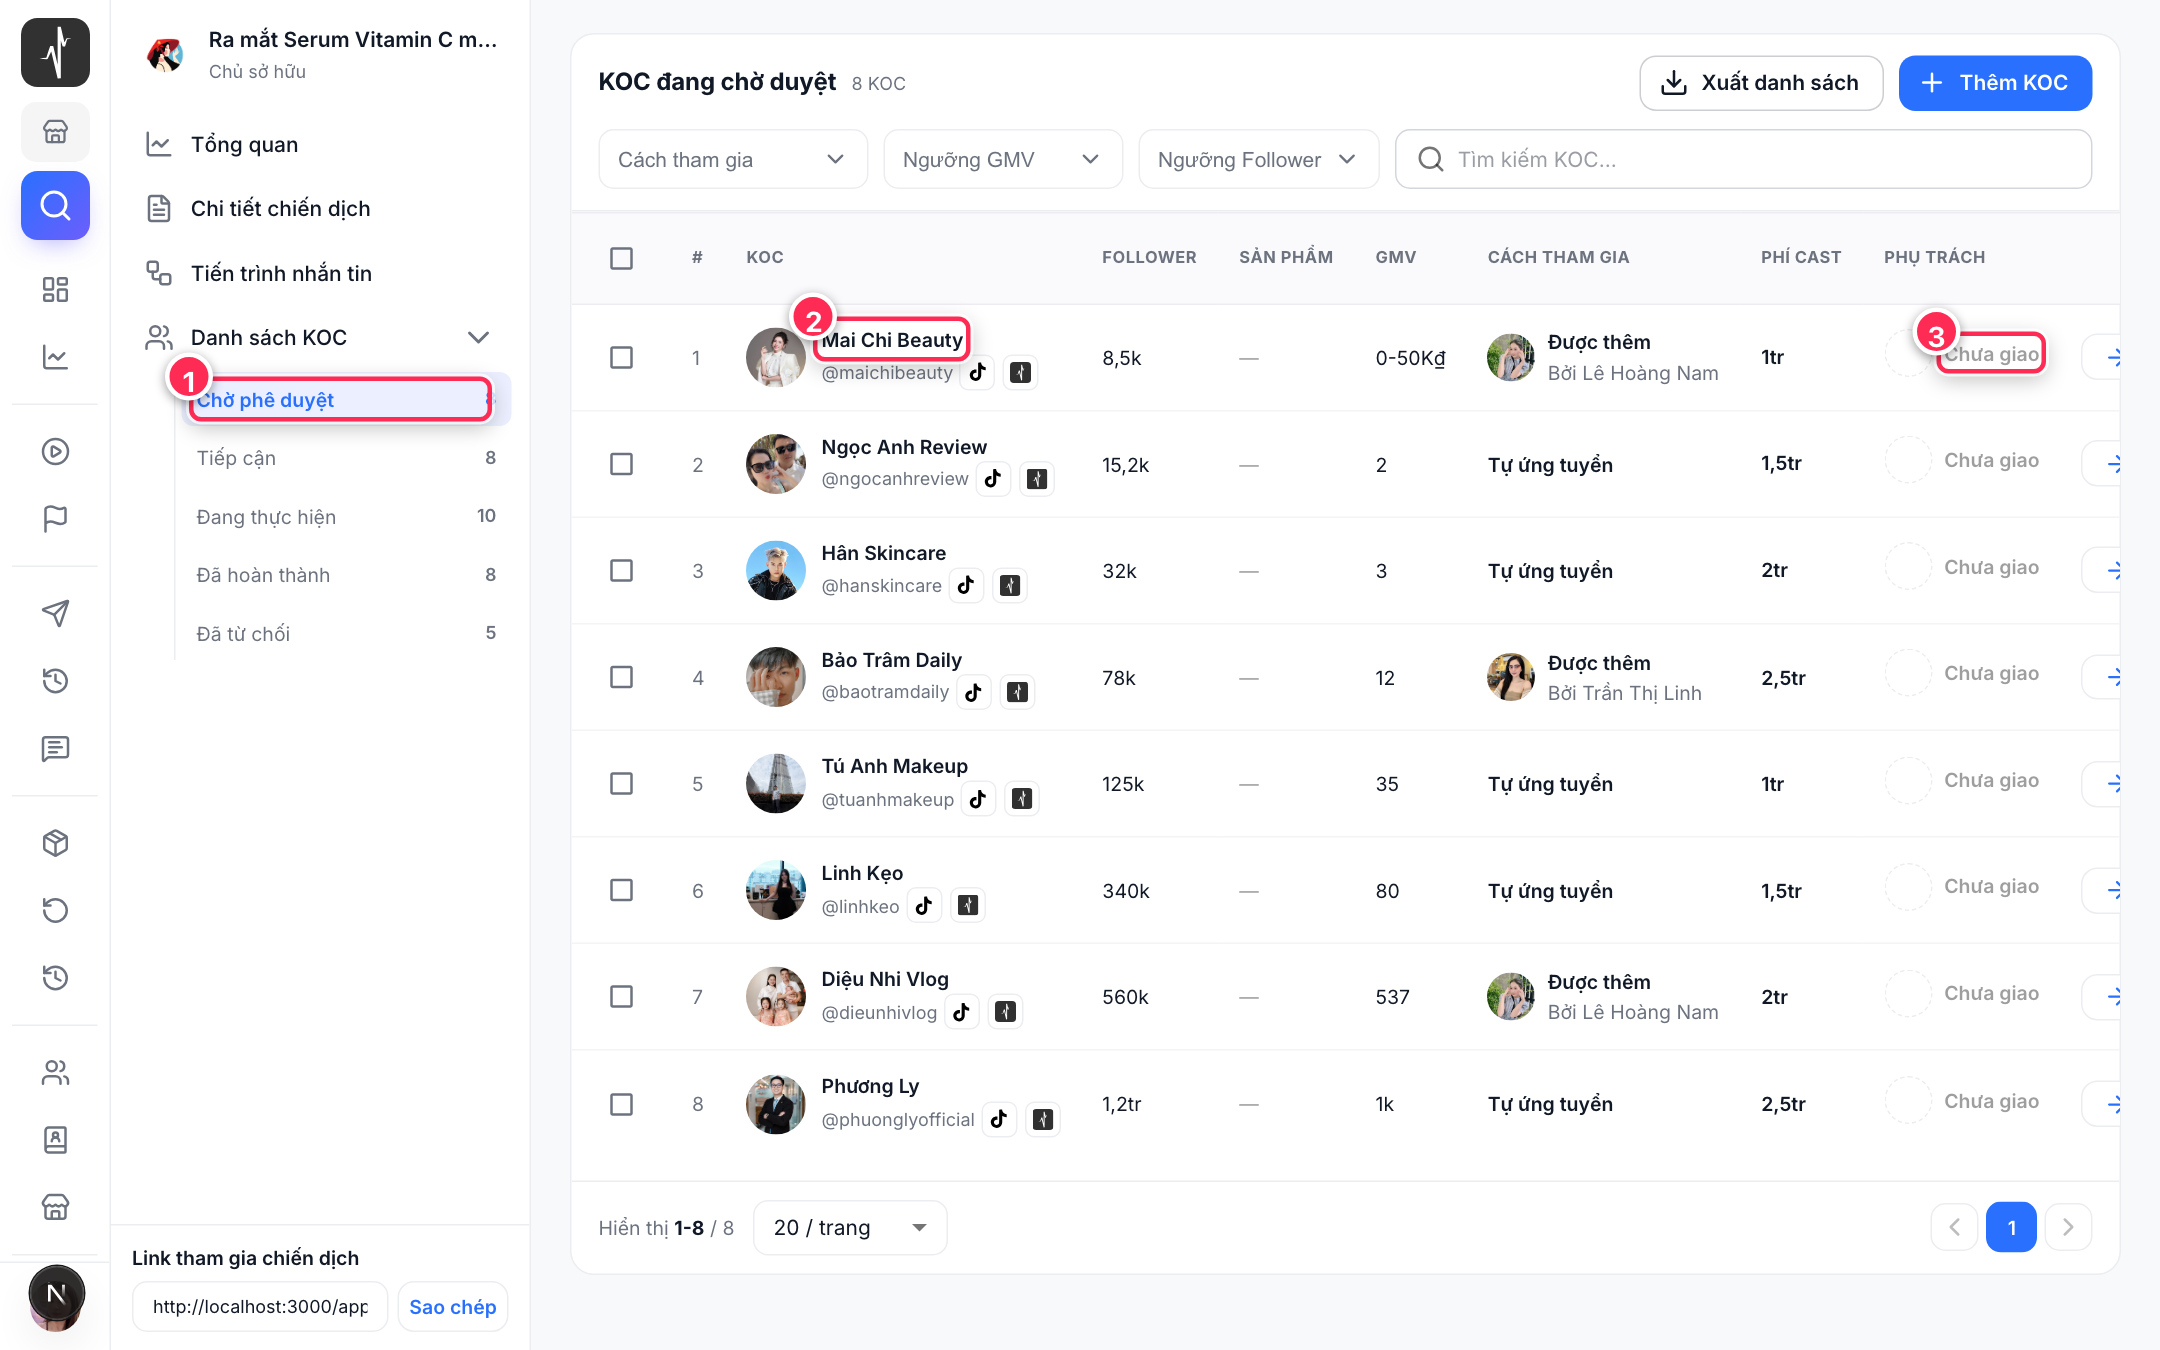Click Sao chép to copy campaign link
This screenshot has height=1350, width=2160.
pos(452,1307)
